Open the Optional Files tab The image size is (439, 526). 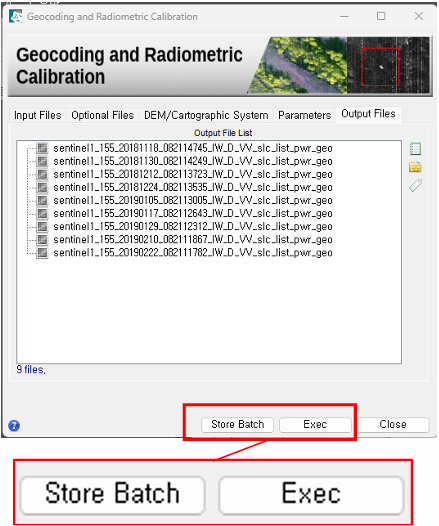click(x=102, y=115)
